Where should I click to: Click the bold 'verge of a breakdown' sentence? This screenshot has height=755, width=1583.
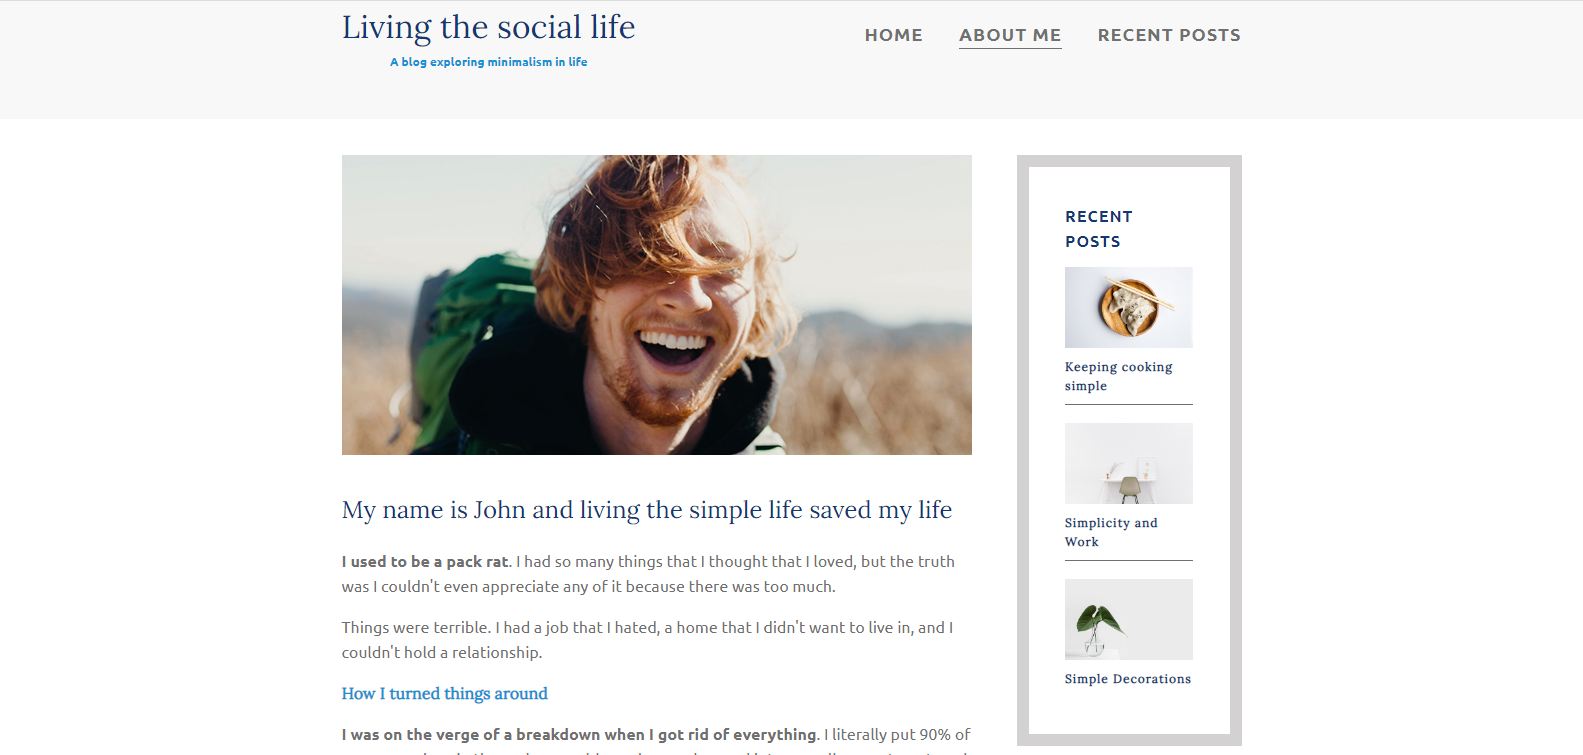pos(579,735)
